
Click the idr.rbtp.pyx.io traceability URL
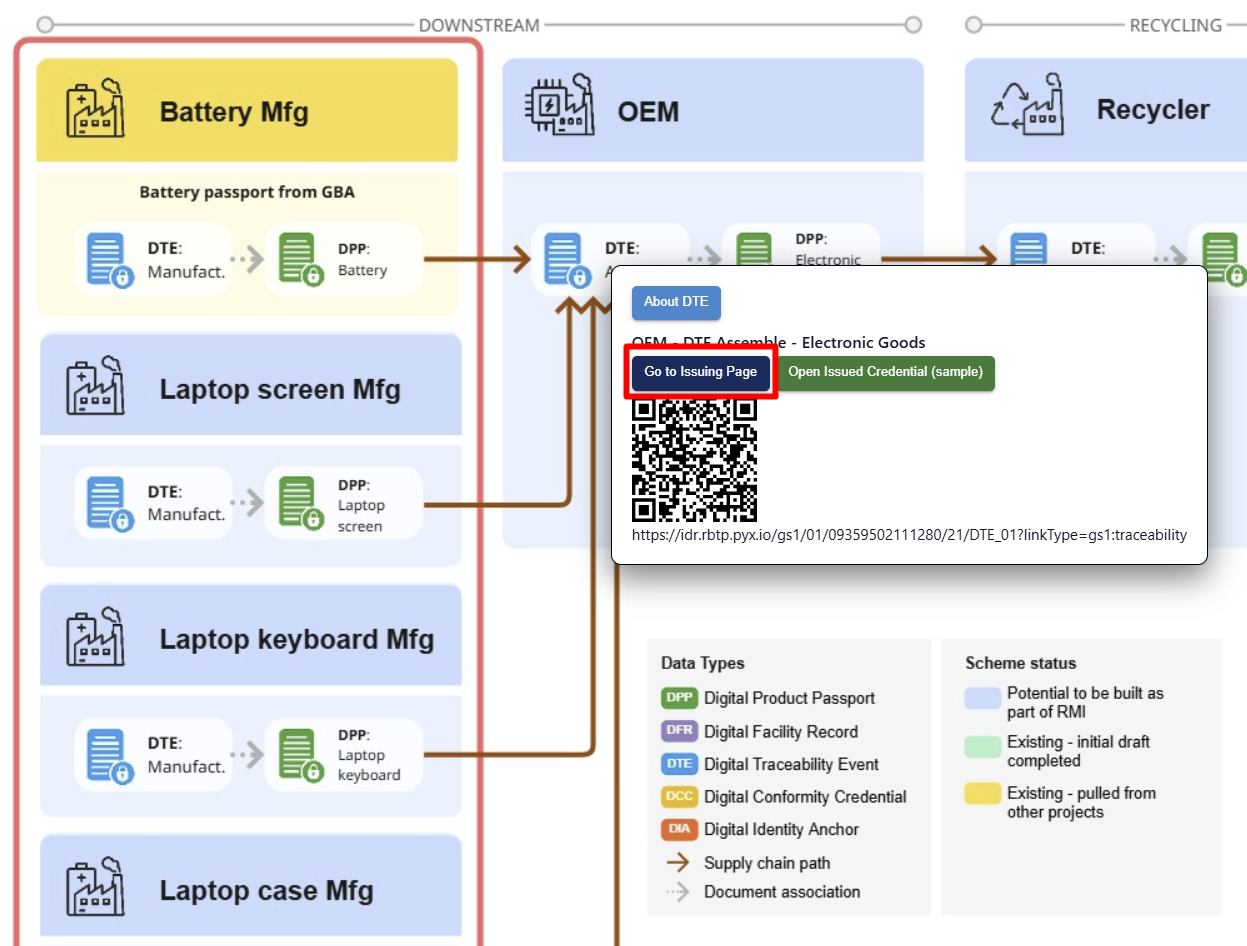click(x=909, y=535)
